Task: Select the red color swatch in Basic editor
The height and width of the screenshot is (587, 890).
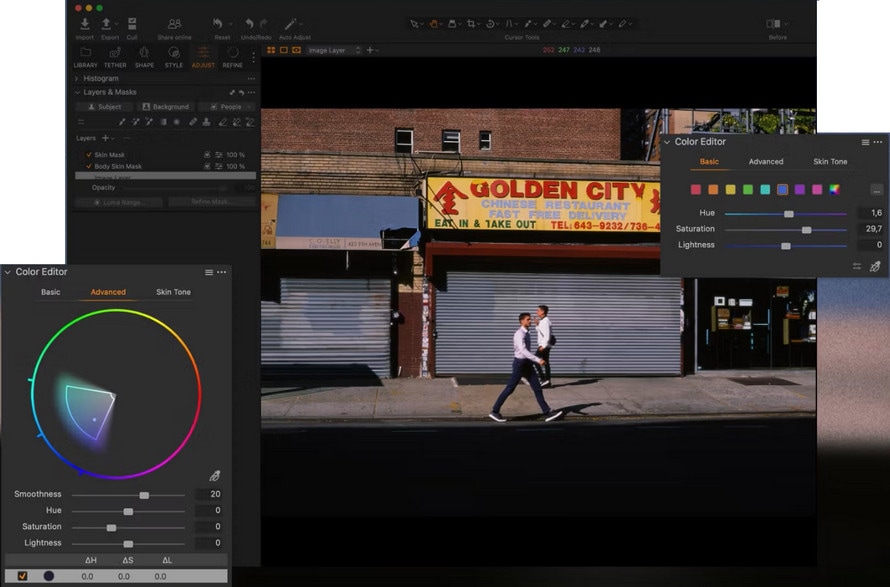Action: pos(696,190)
